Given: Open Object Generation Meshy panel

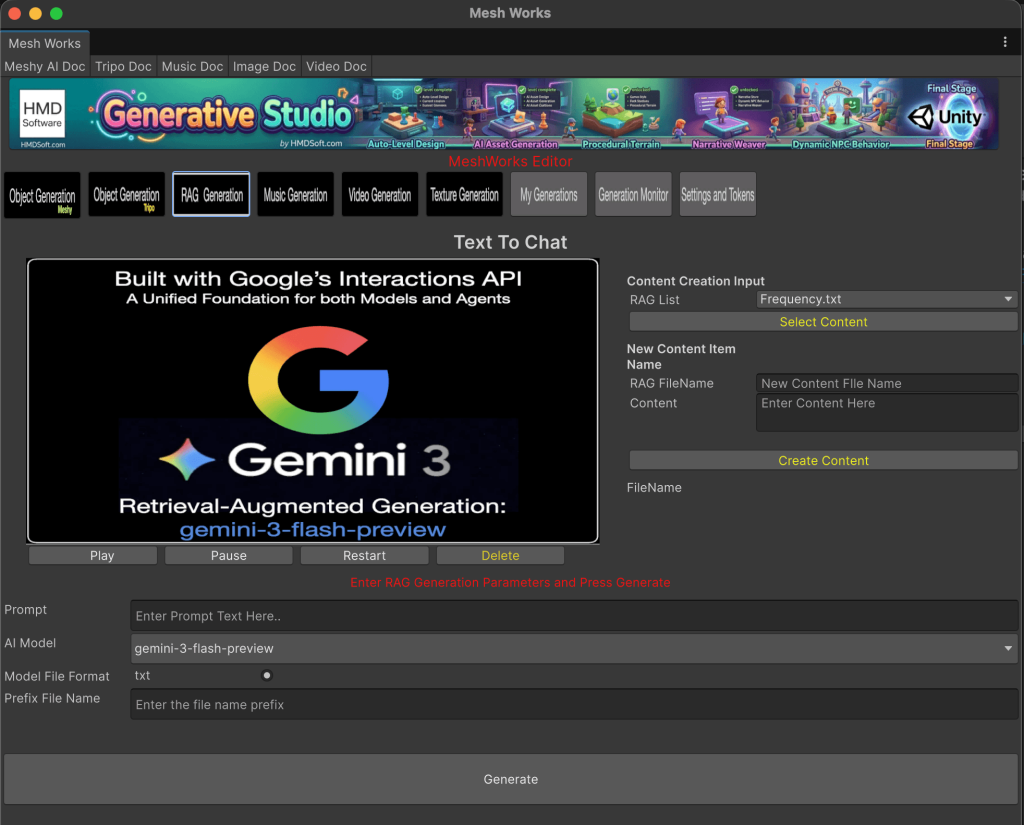Looking at the screenshot, I should 42,195.
